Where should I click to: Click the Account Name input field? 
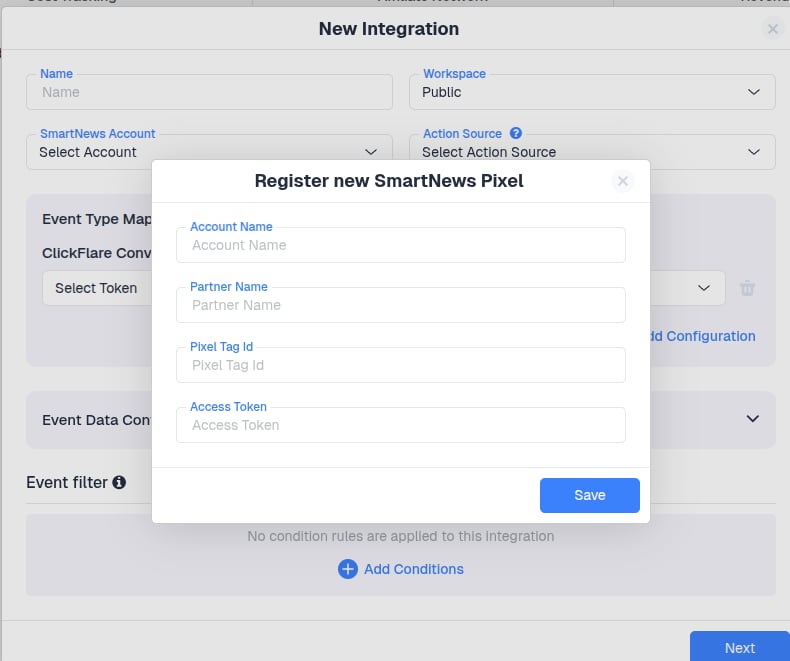pyautogui.click(x=401, y=245)
